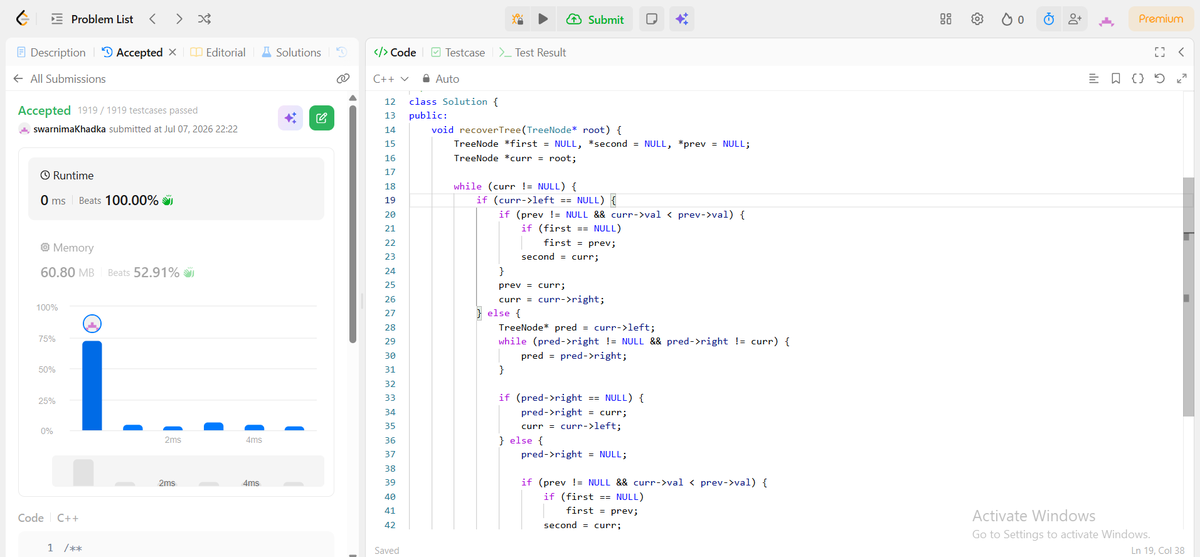Maximize the code panel
This screenshot has width=1200, height=557.
(x=1160, y=52)
